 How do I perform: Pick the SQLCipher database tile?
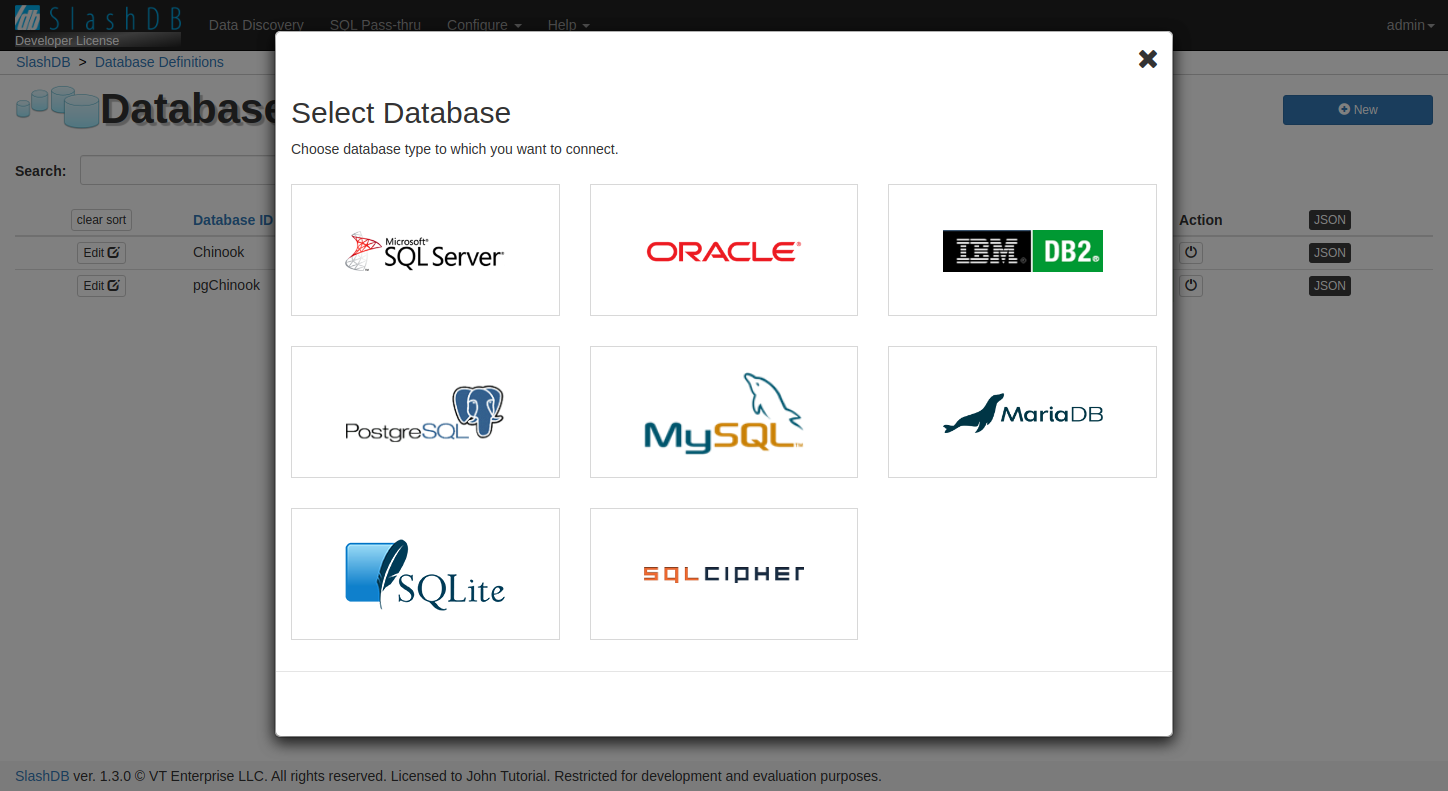[x=724, y=574]
